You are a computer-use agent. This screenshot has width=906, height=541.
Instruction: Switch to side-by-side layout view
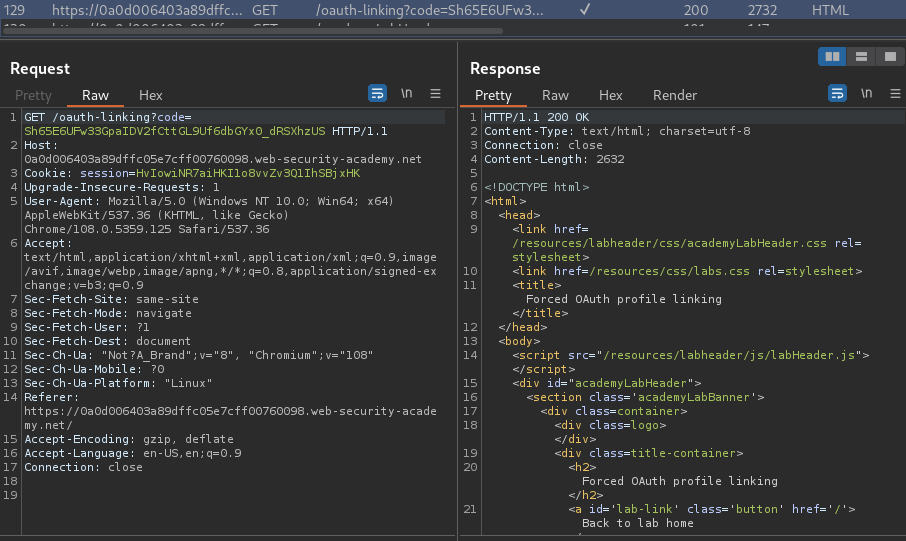[x=832, y=56]
